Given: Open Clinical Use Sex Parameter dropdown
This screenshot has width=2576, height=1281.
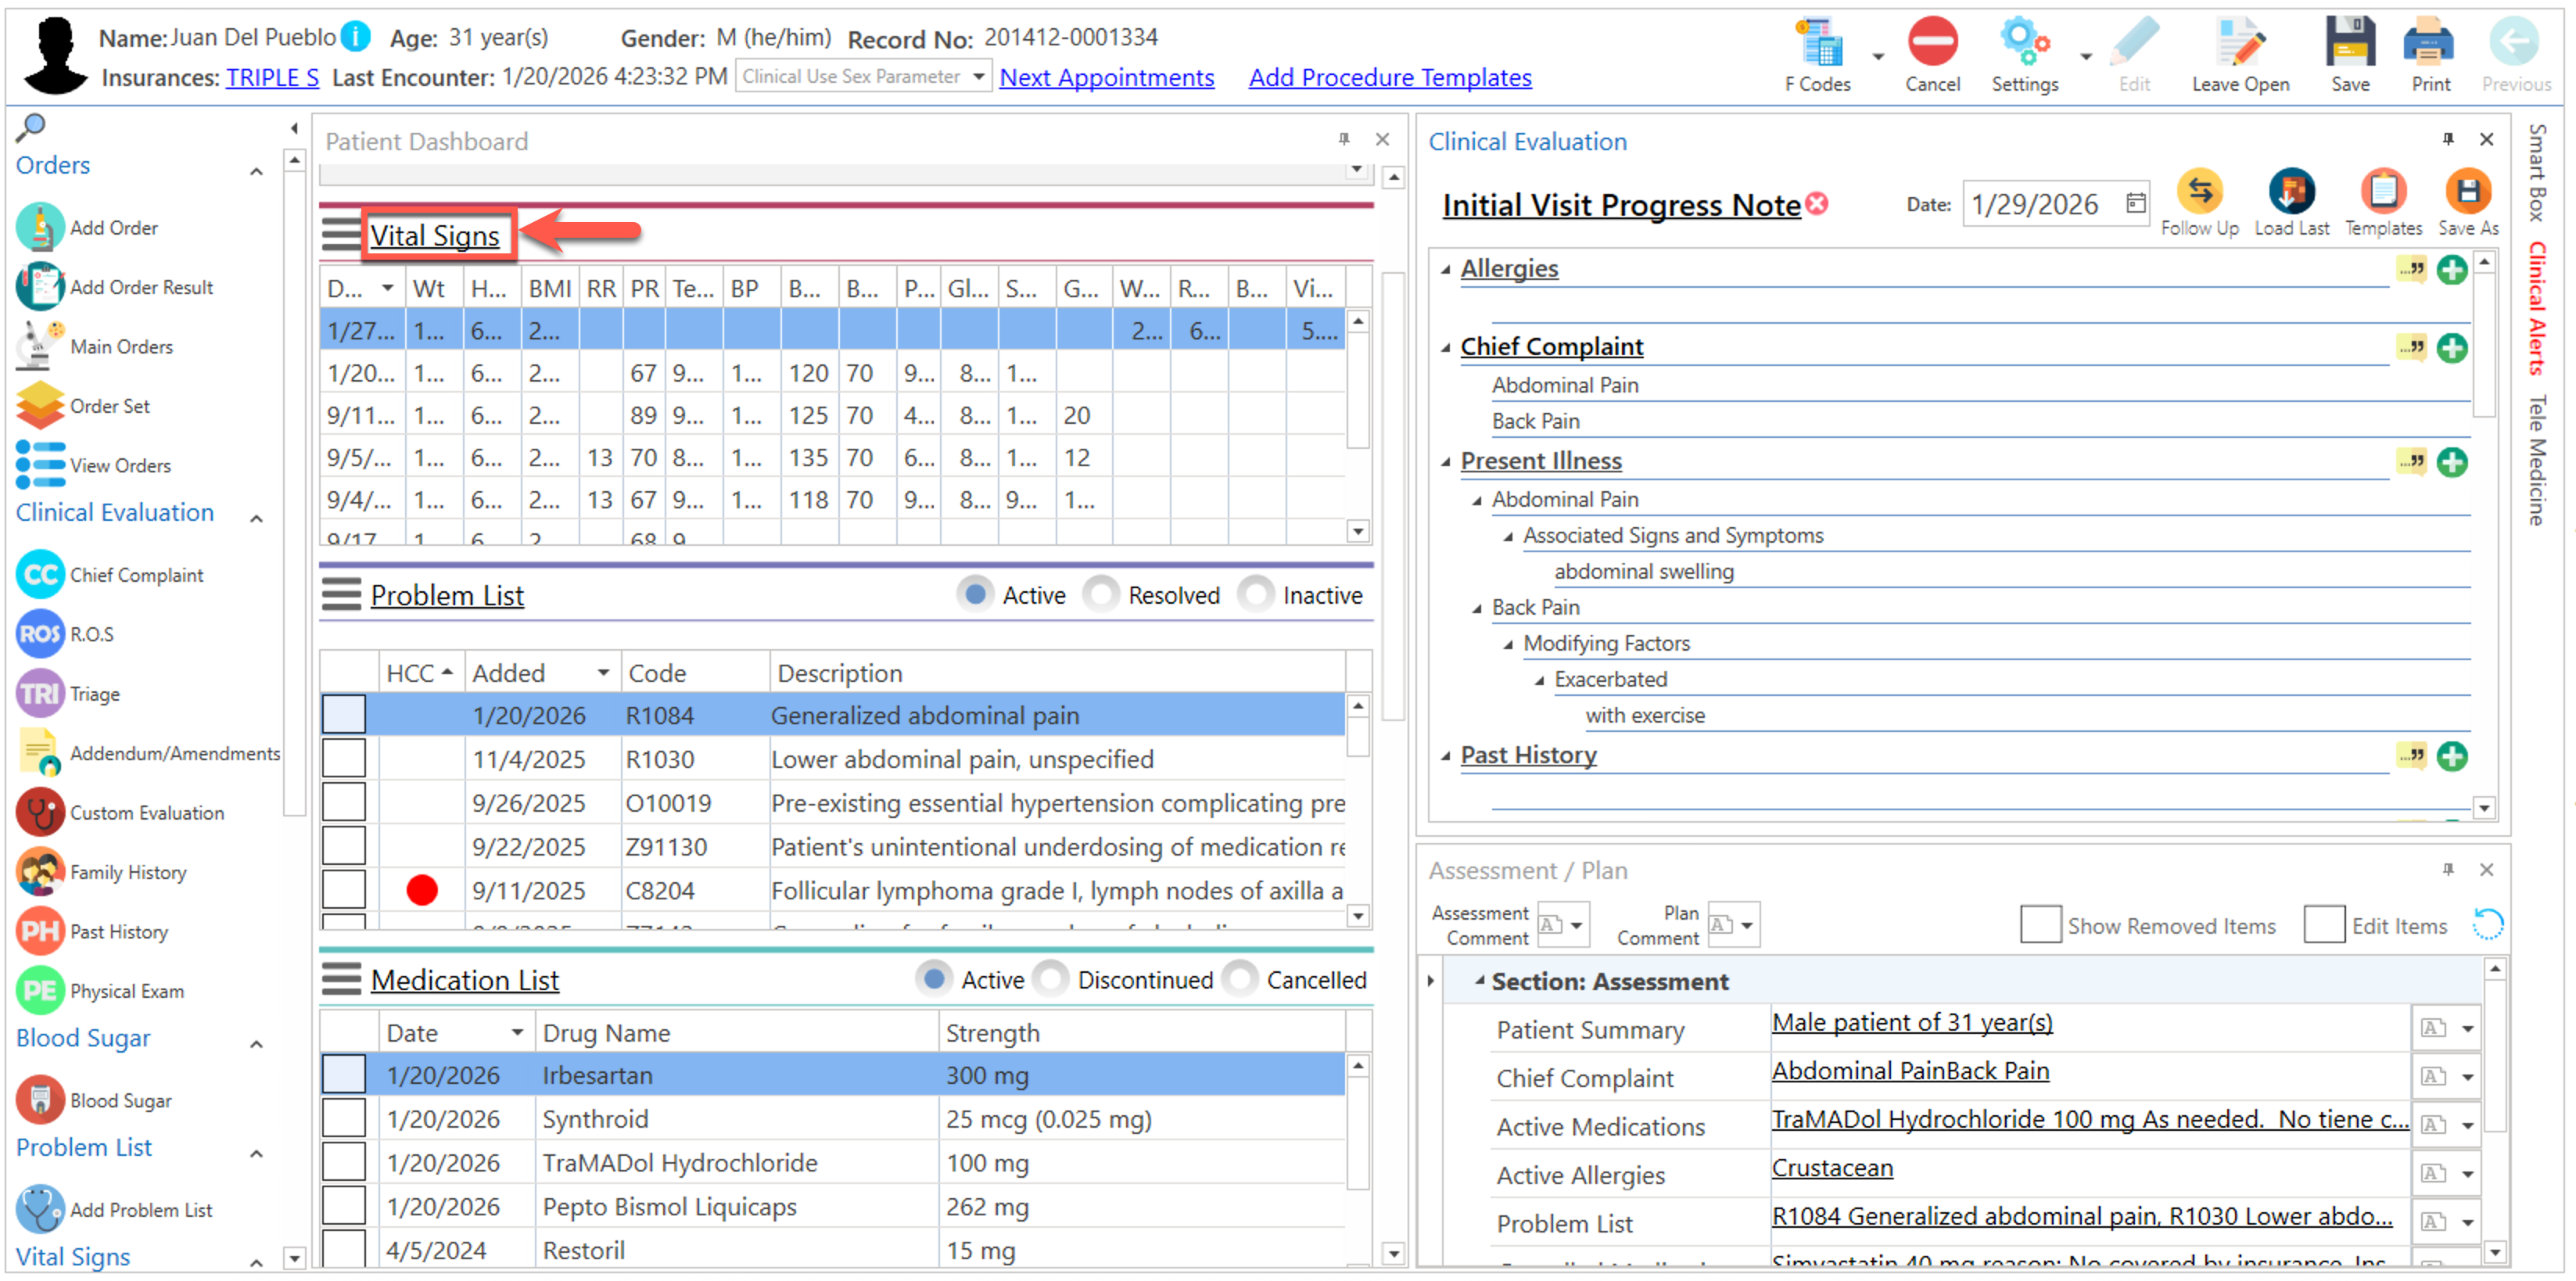Looking at the screenshot, I should tap(978, 77).
